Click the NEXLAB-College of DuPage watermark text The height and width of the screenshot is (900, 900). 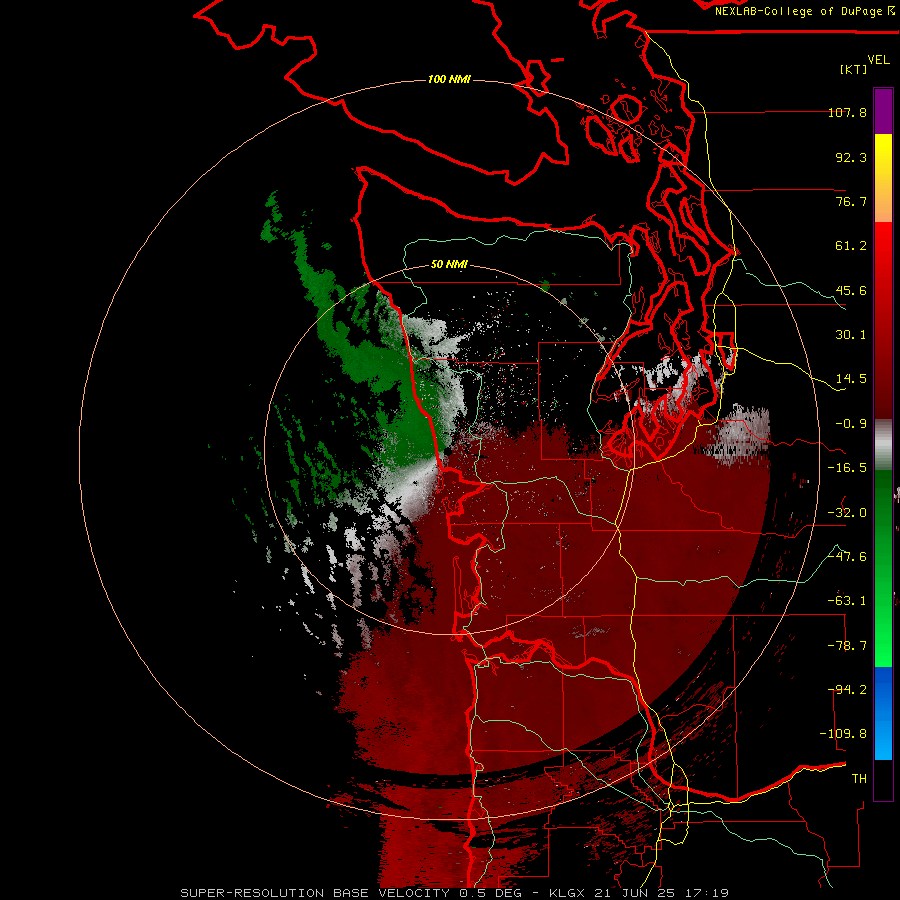pyautogui.click(x=804, y=11)
